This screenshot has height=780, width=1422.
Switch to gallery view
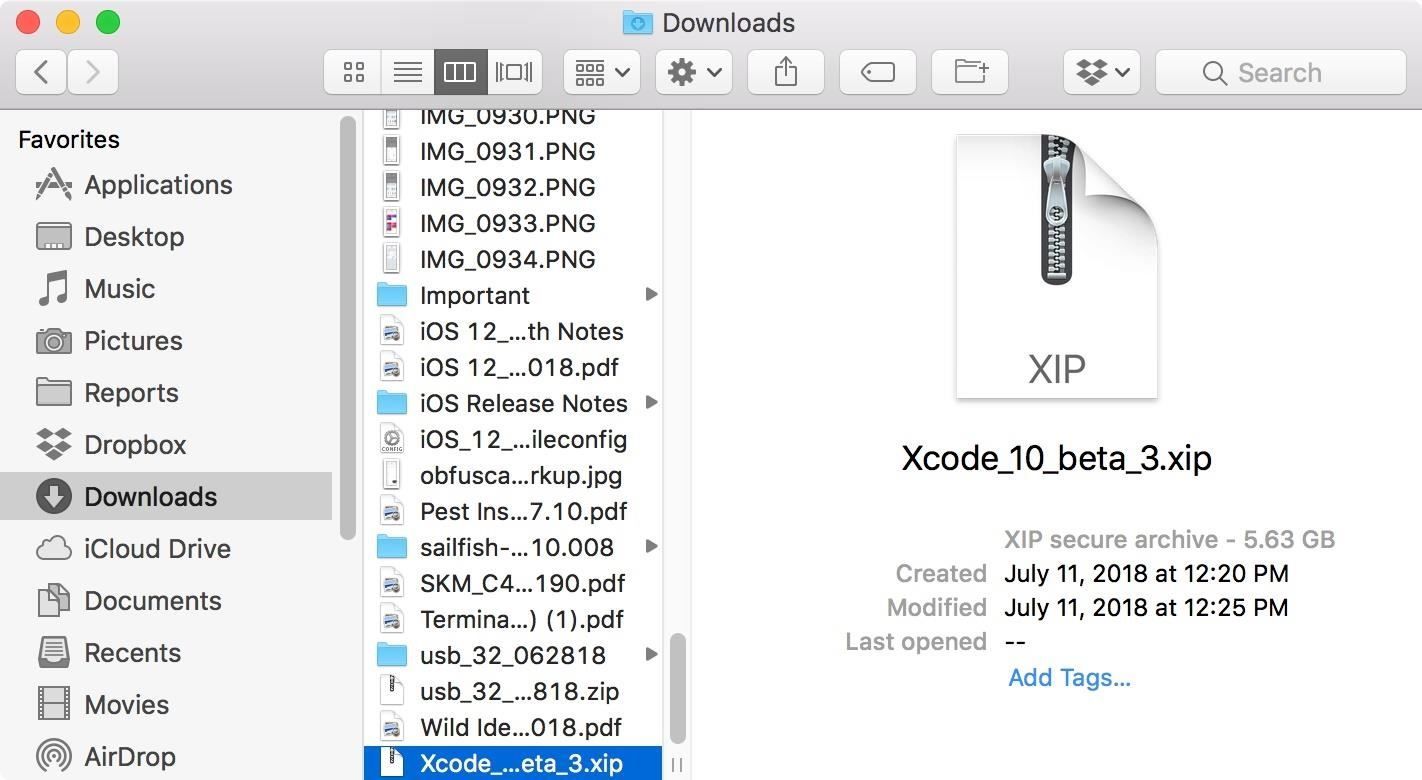(x=513, y=71)
